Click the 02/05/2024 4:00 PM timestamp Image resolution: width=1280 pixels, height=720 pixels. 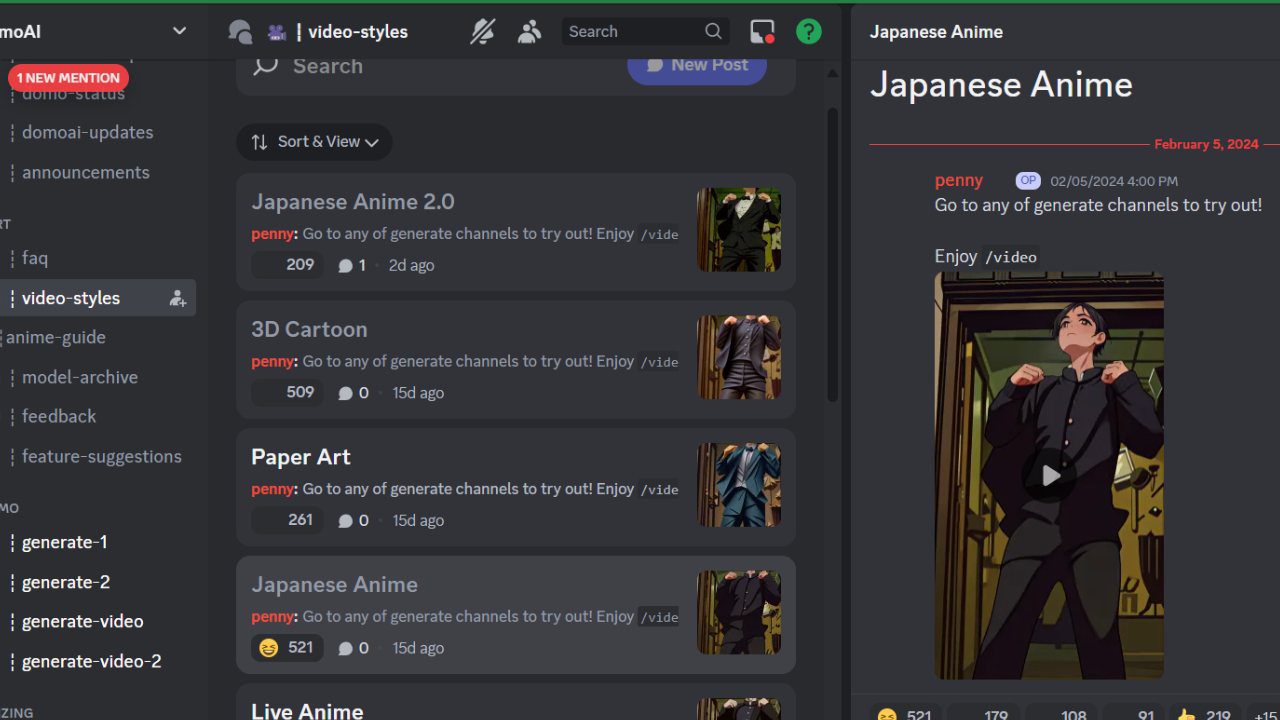point(1113,181)
